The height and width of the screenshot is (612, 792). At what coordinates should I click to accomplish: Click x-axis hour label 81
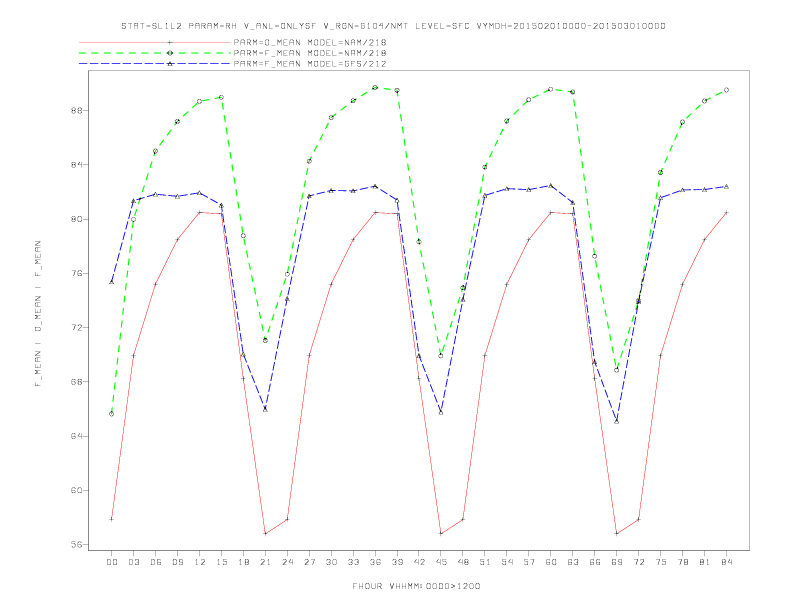705,562
